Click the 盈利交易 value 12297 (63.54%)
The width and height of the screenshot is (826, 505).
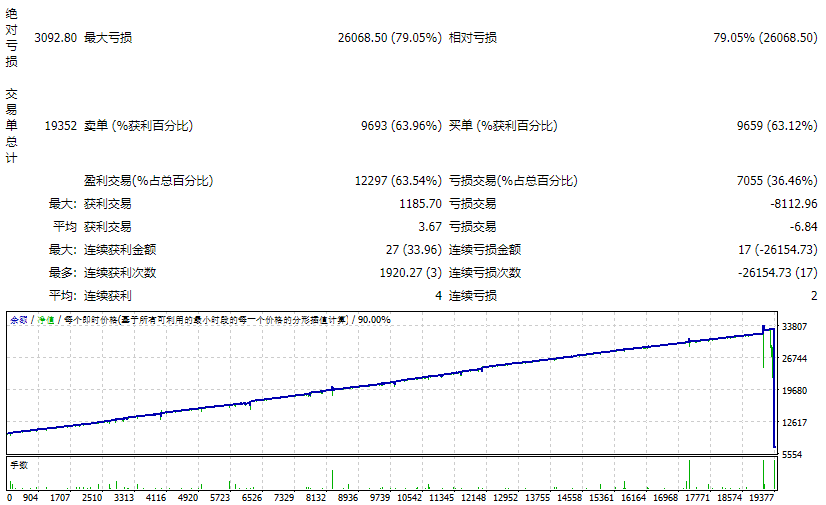tap(397, 181)
